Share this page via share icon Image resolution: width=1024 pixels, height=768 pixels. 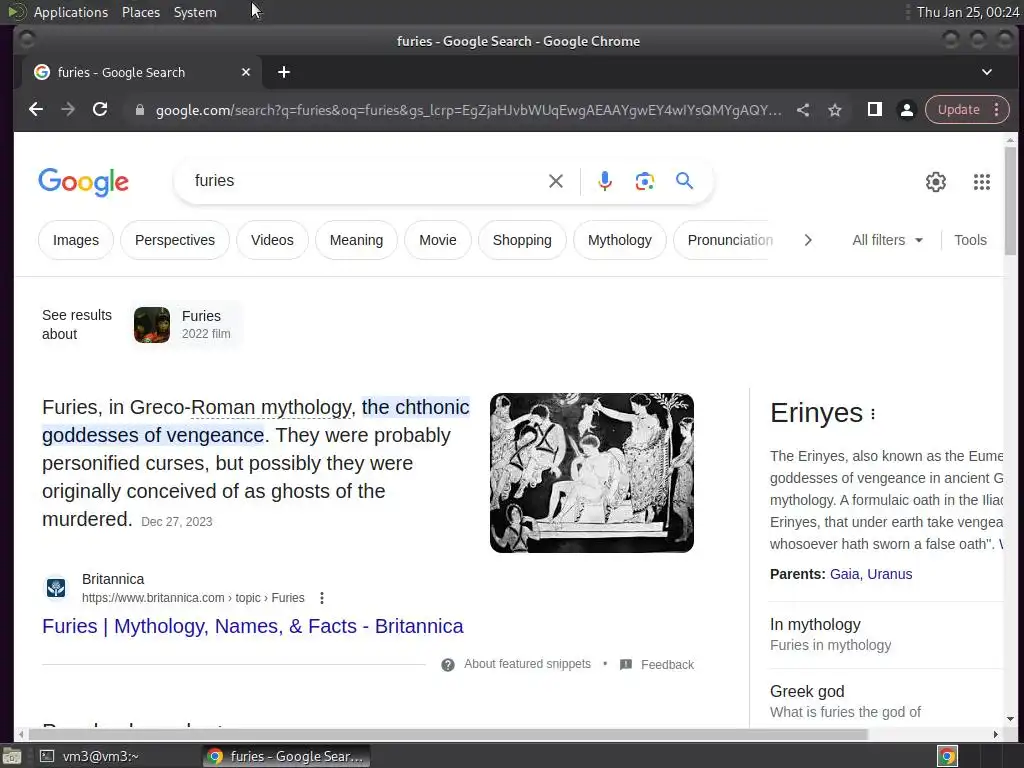(x=803, y=110)
